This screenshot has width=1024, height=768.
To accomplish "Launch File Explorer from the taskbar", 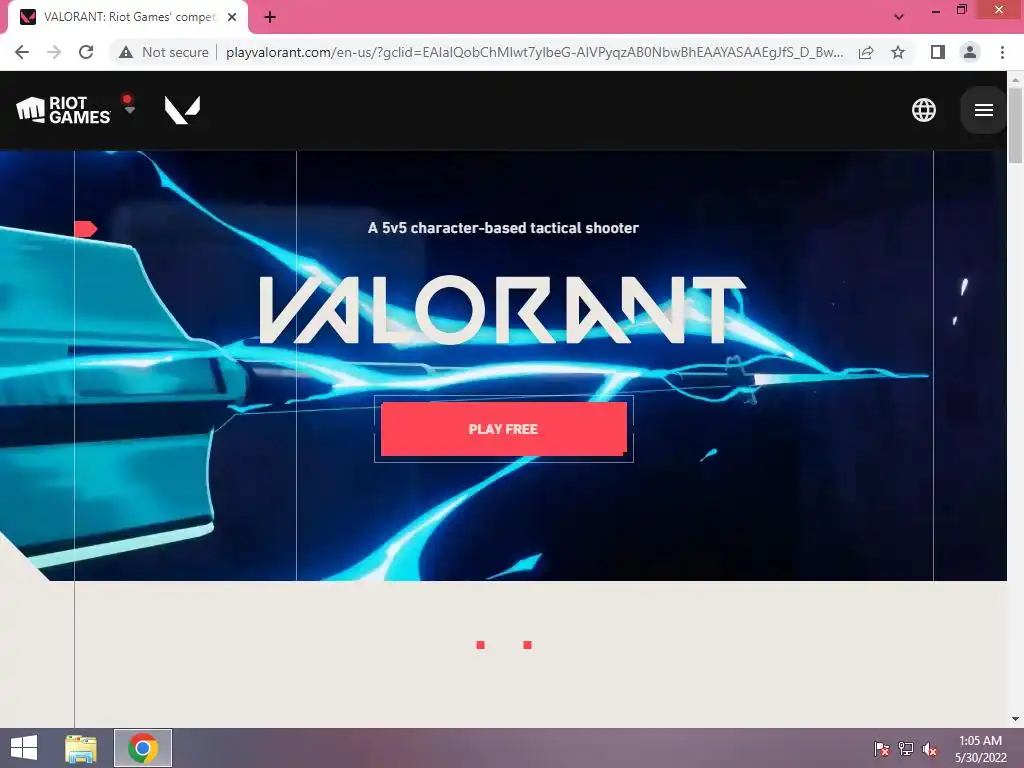I will [81, 748].
